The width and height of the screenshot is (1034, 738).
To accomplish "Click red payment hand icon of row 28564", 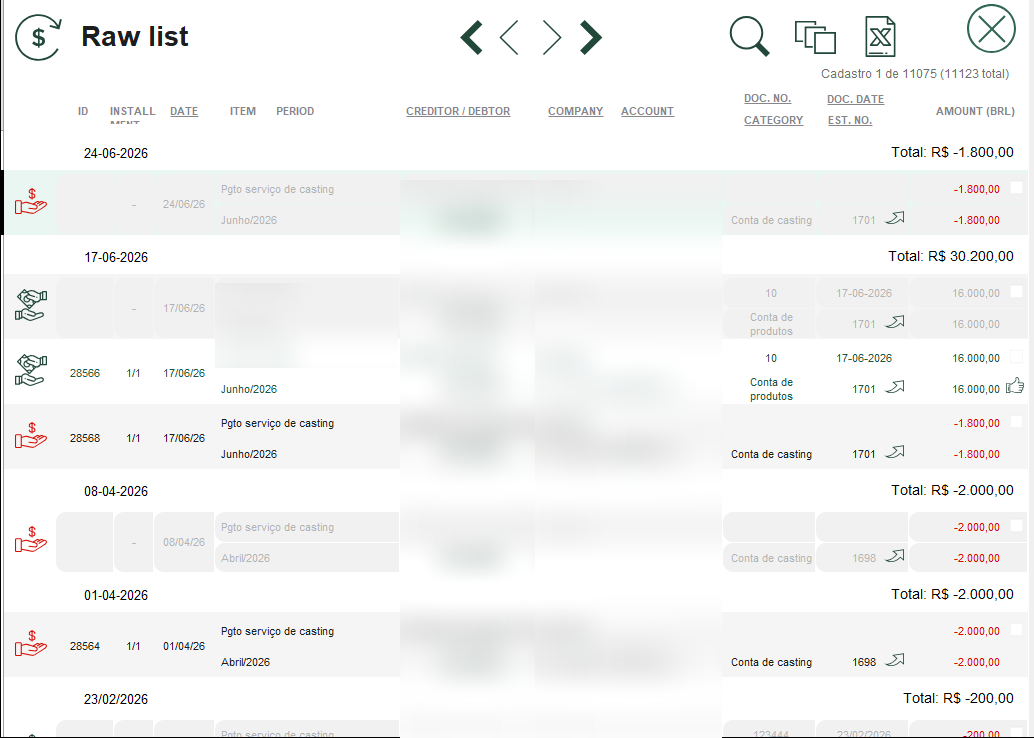I will click(x=31, y=644).
